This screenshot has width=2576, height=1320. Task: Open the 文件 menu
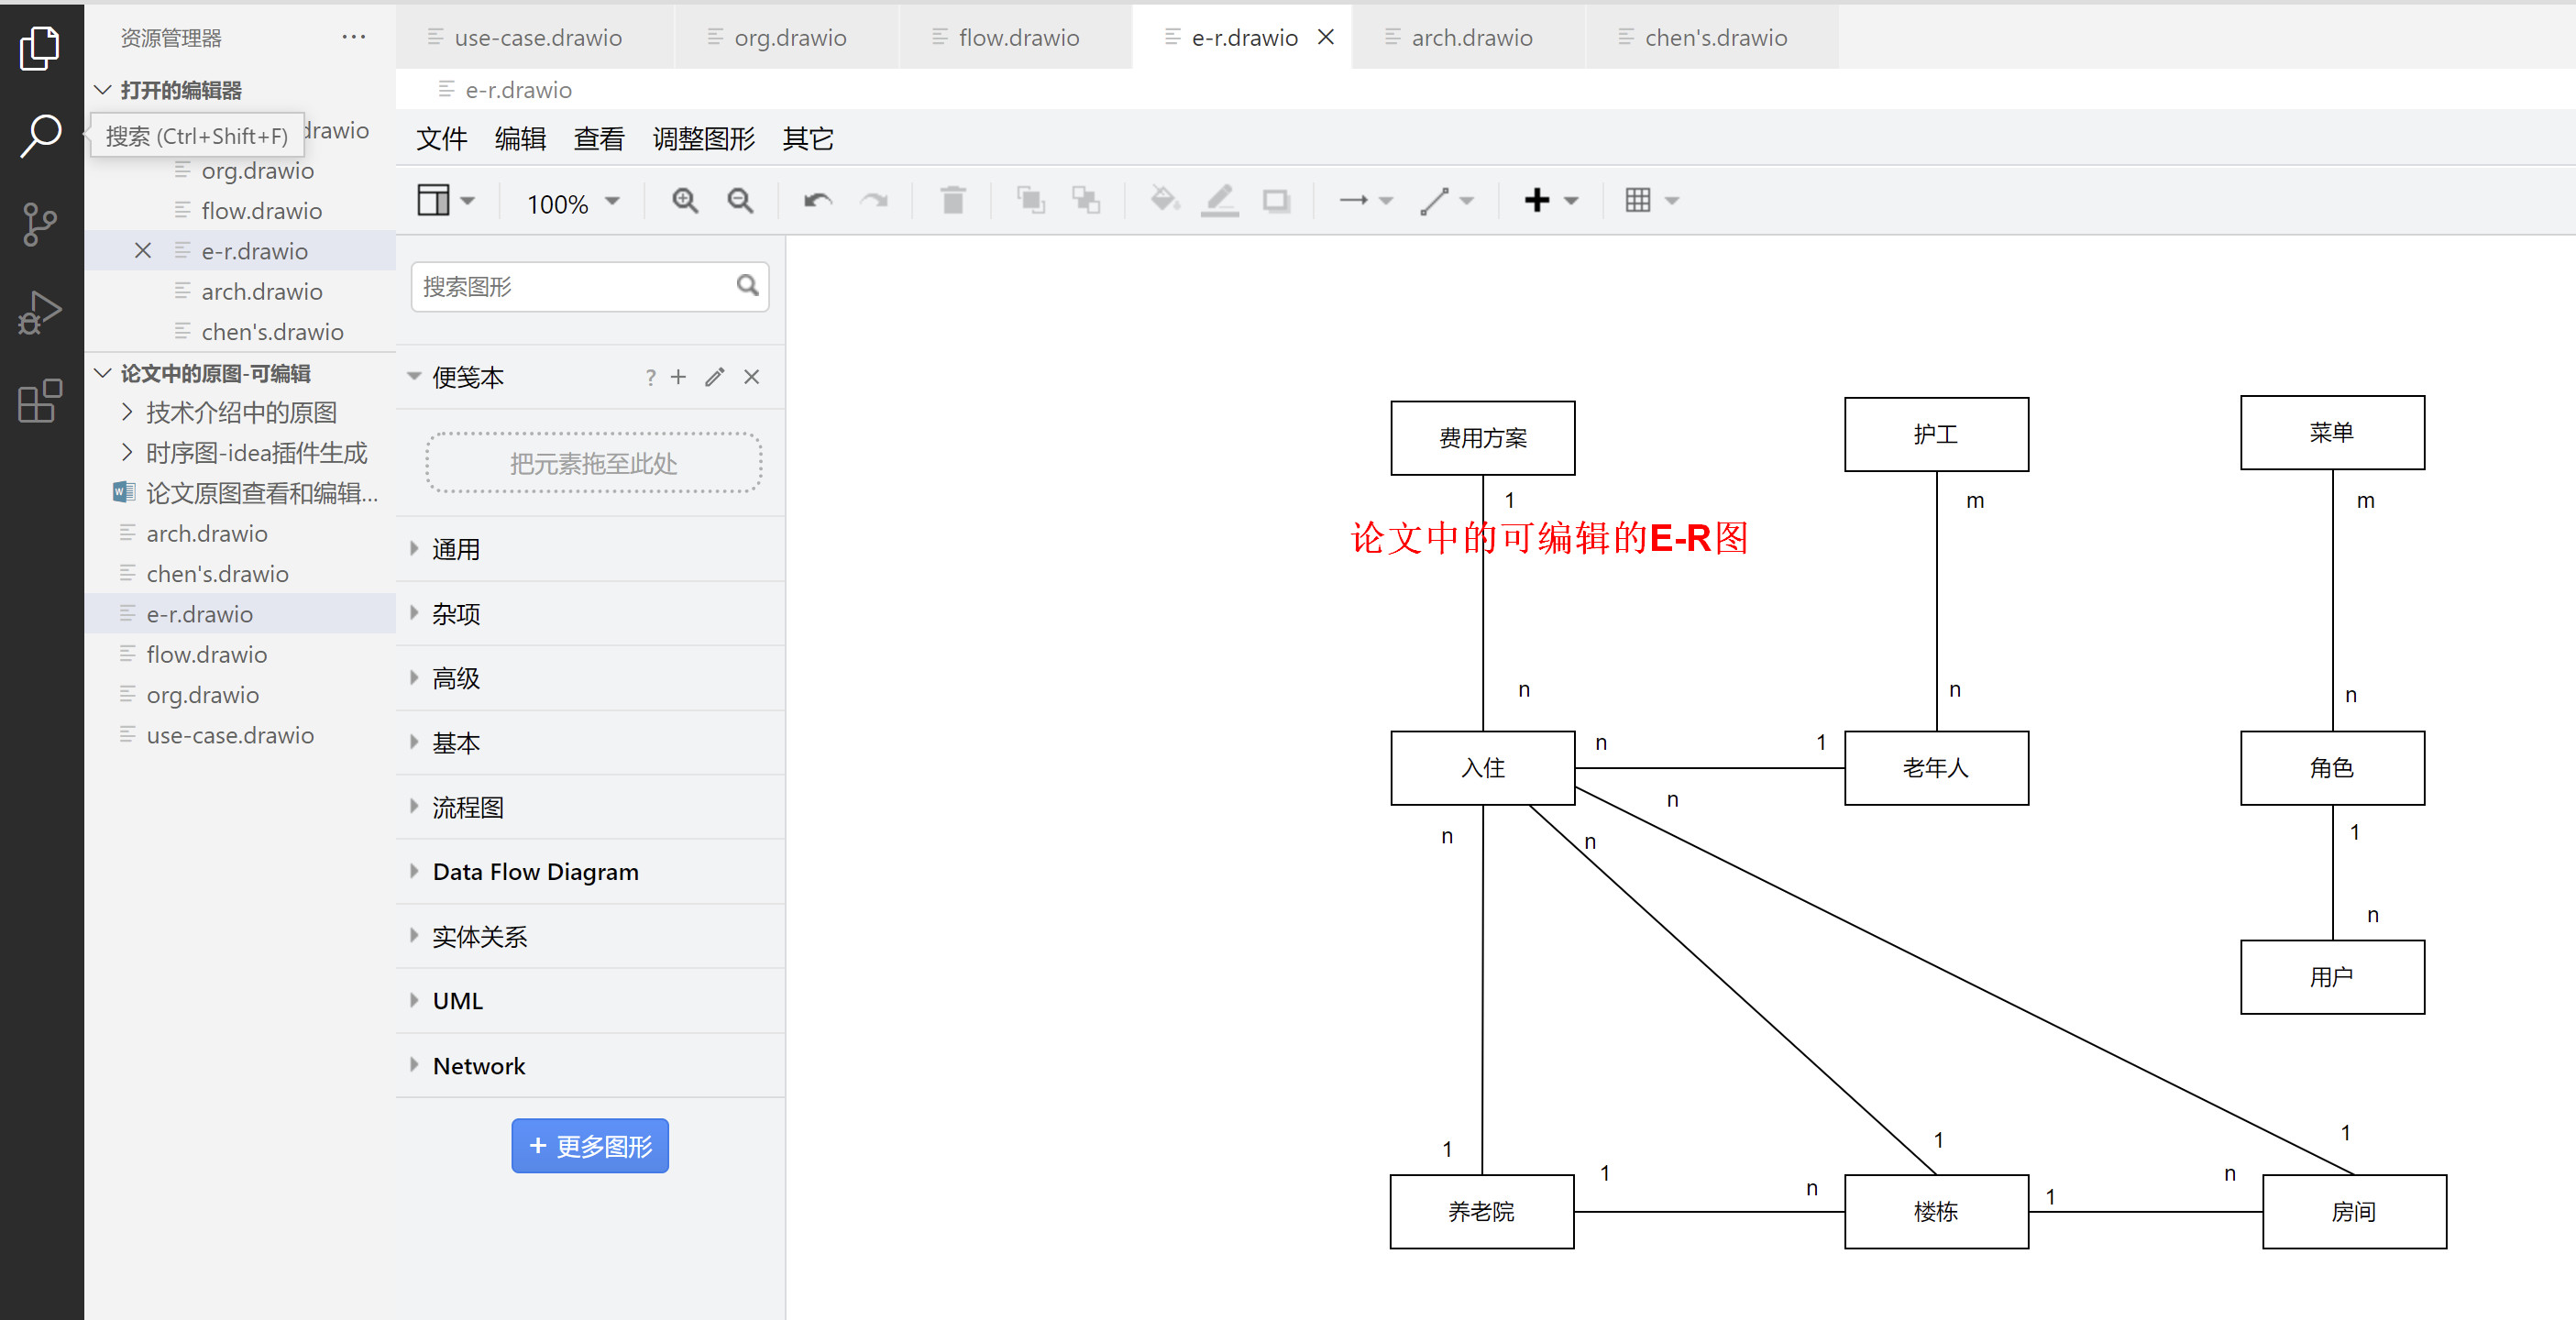[x=440, y=139]
